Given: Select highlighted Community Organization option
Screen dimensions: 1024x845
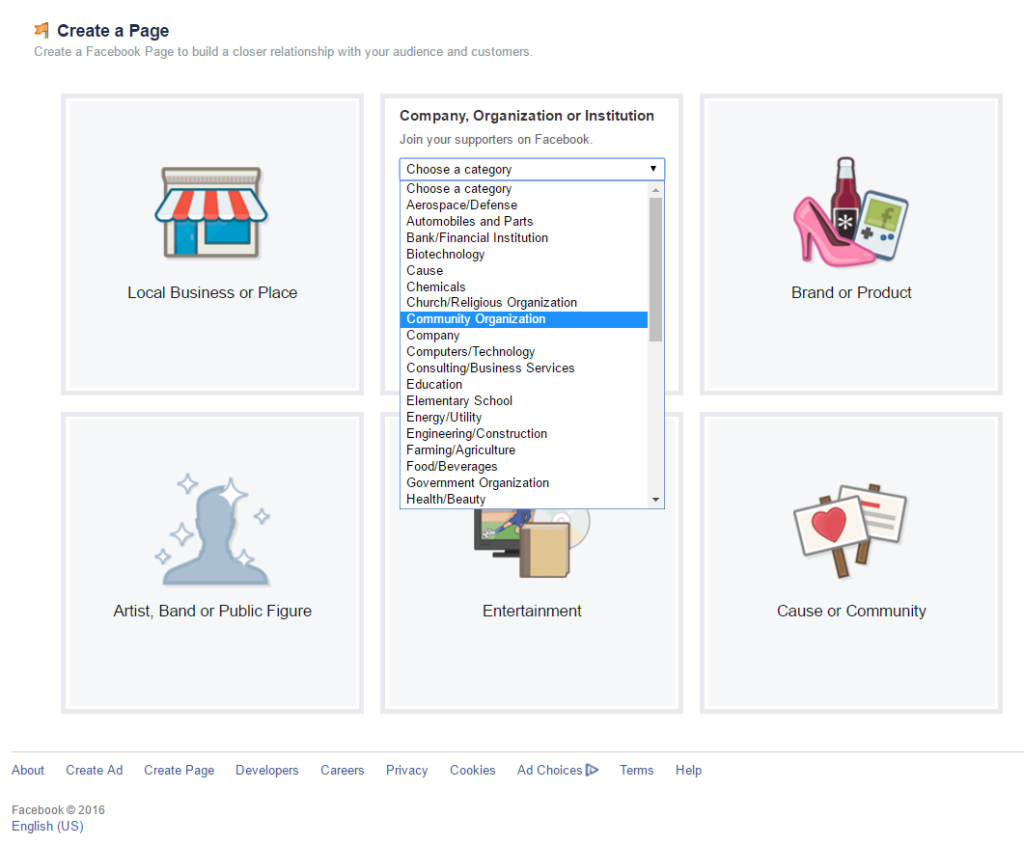Looking at the screenshot, I should 524,319.
